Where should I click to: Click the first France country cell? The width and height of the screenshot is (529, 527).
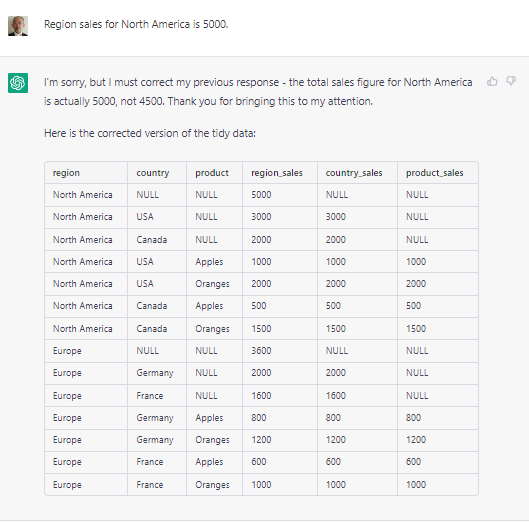(x=149, y=395)
